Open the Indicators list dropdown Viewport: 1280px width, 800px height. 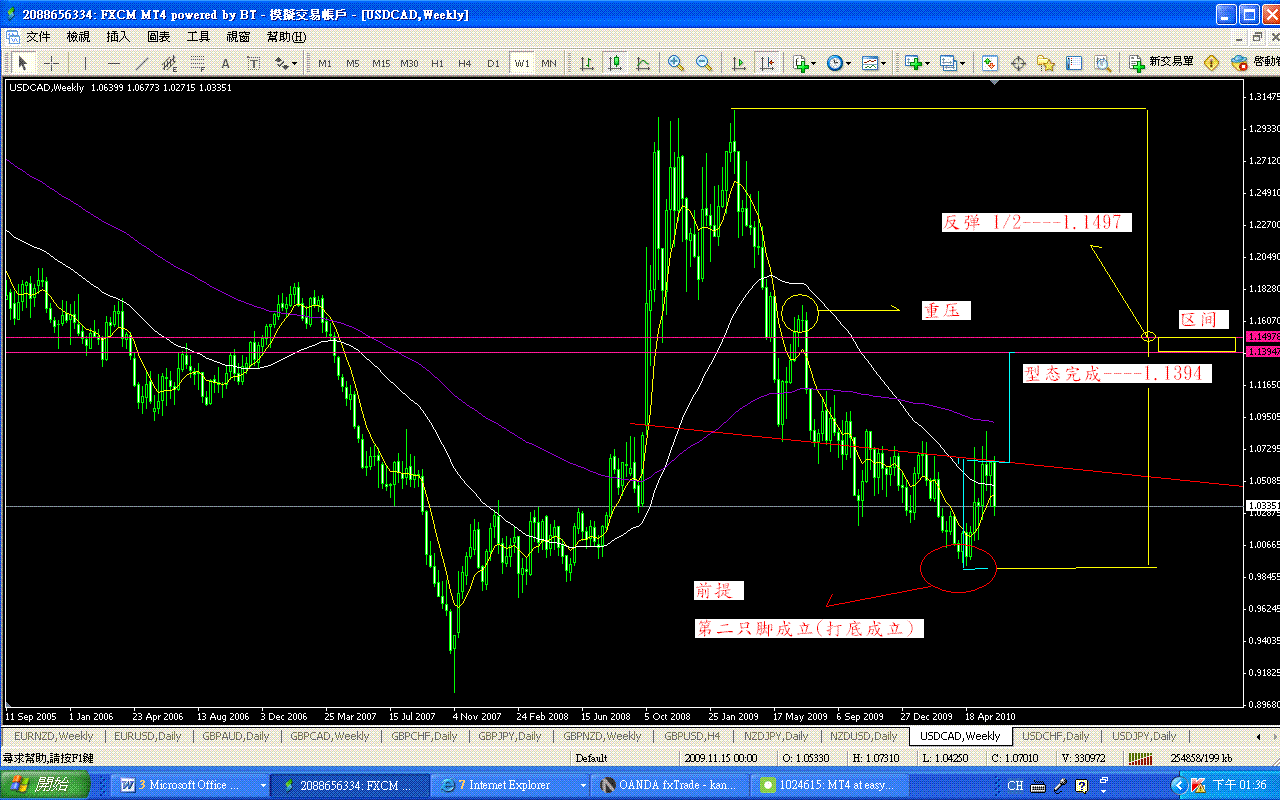pos(804,63)
